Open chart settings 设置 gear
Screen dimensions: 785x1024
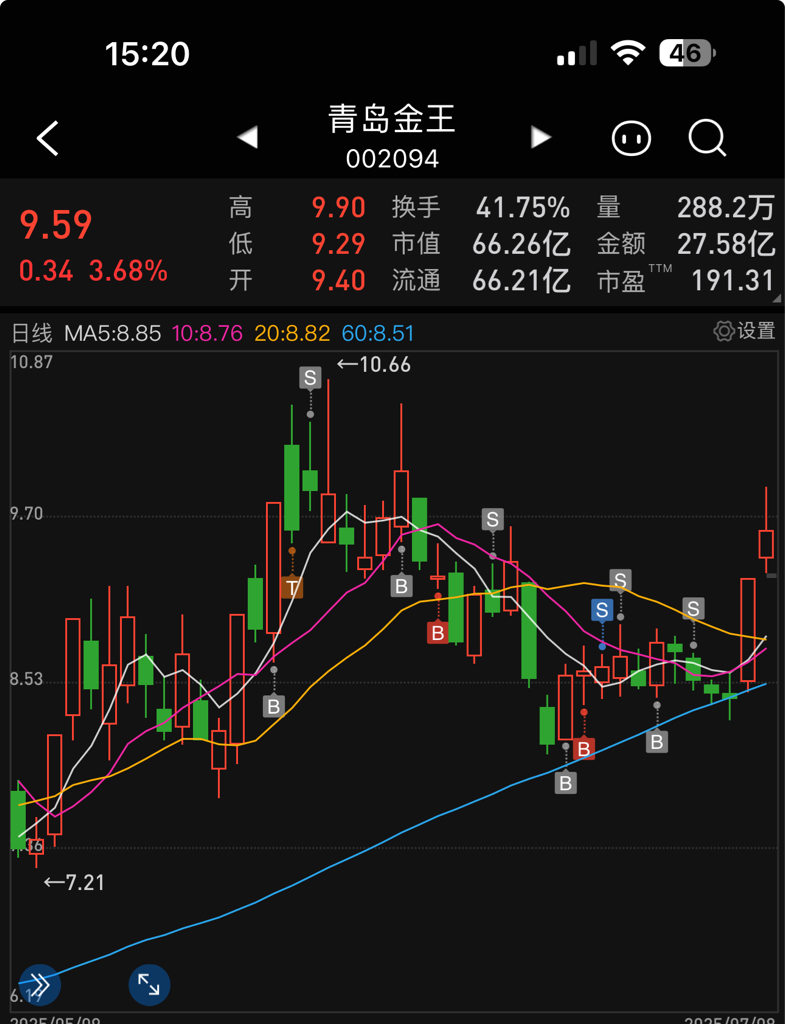coord(745,331)
